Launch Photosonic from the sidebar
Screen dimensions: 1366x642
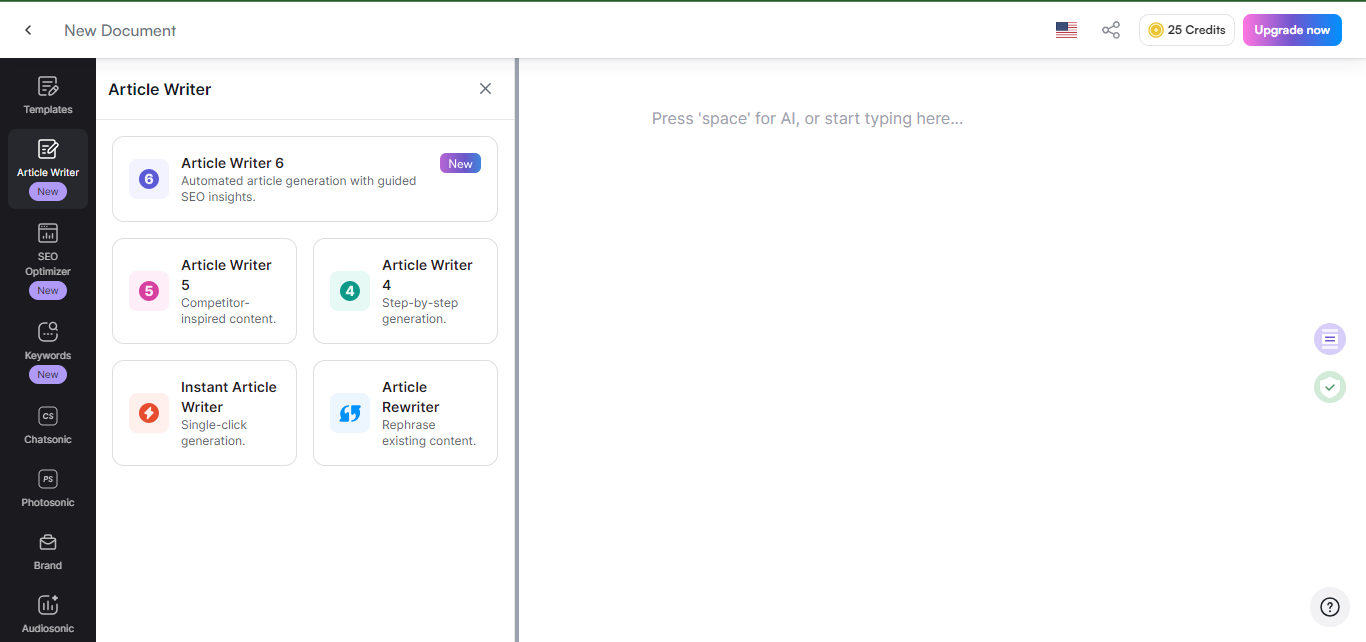(x=48, y=488)
